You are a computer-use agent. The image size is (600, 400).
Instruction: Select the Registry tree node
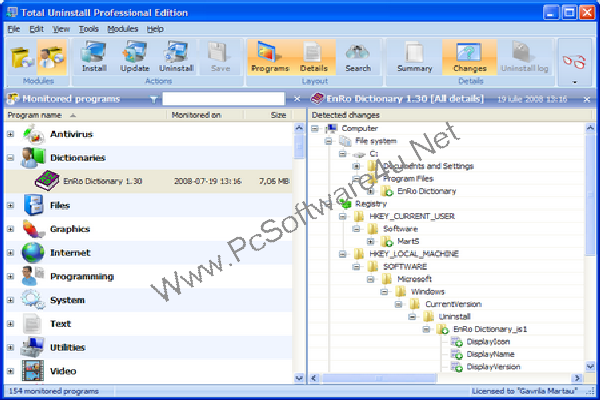[x=370, y=204]
